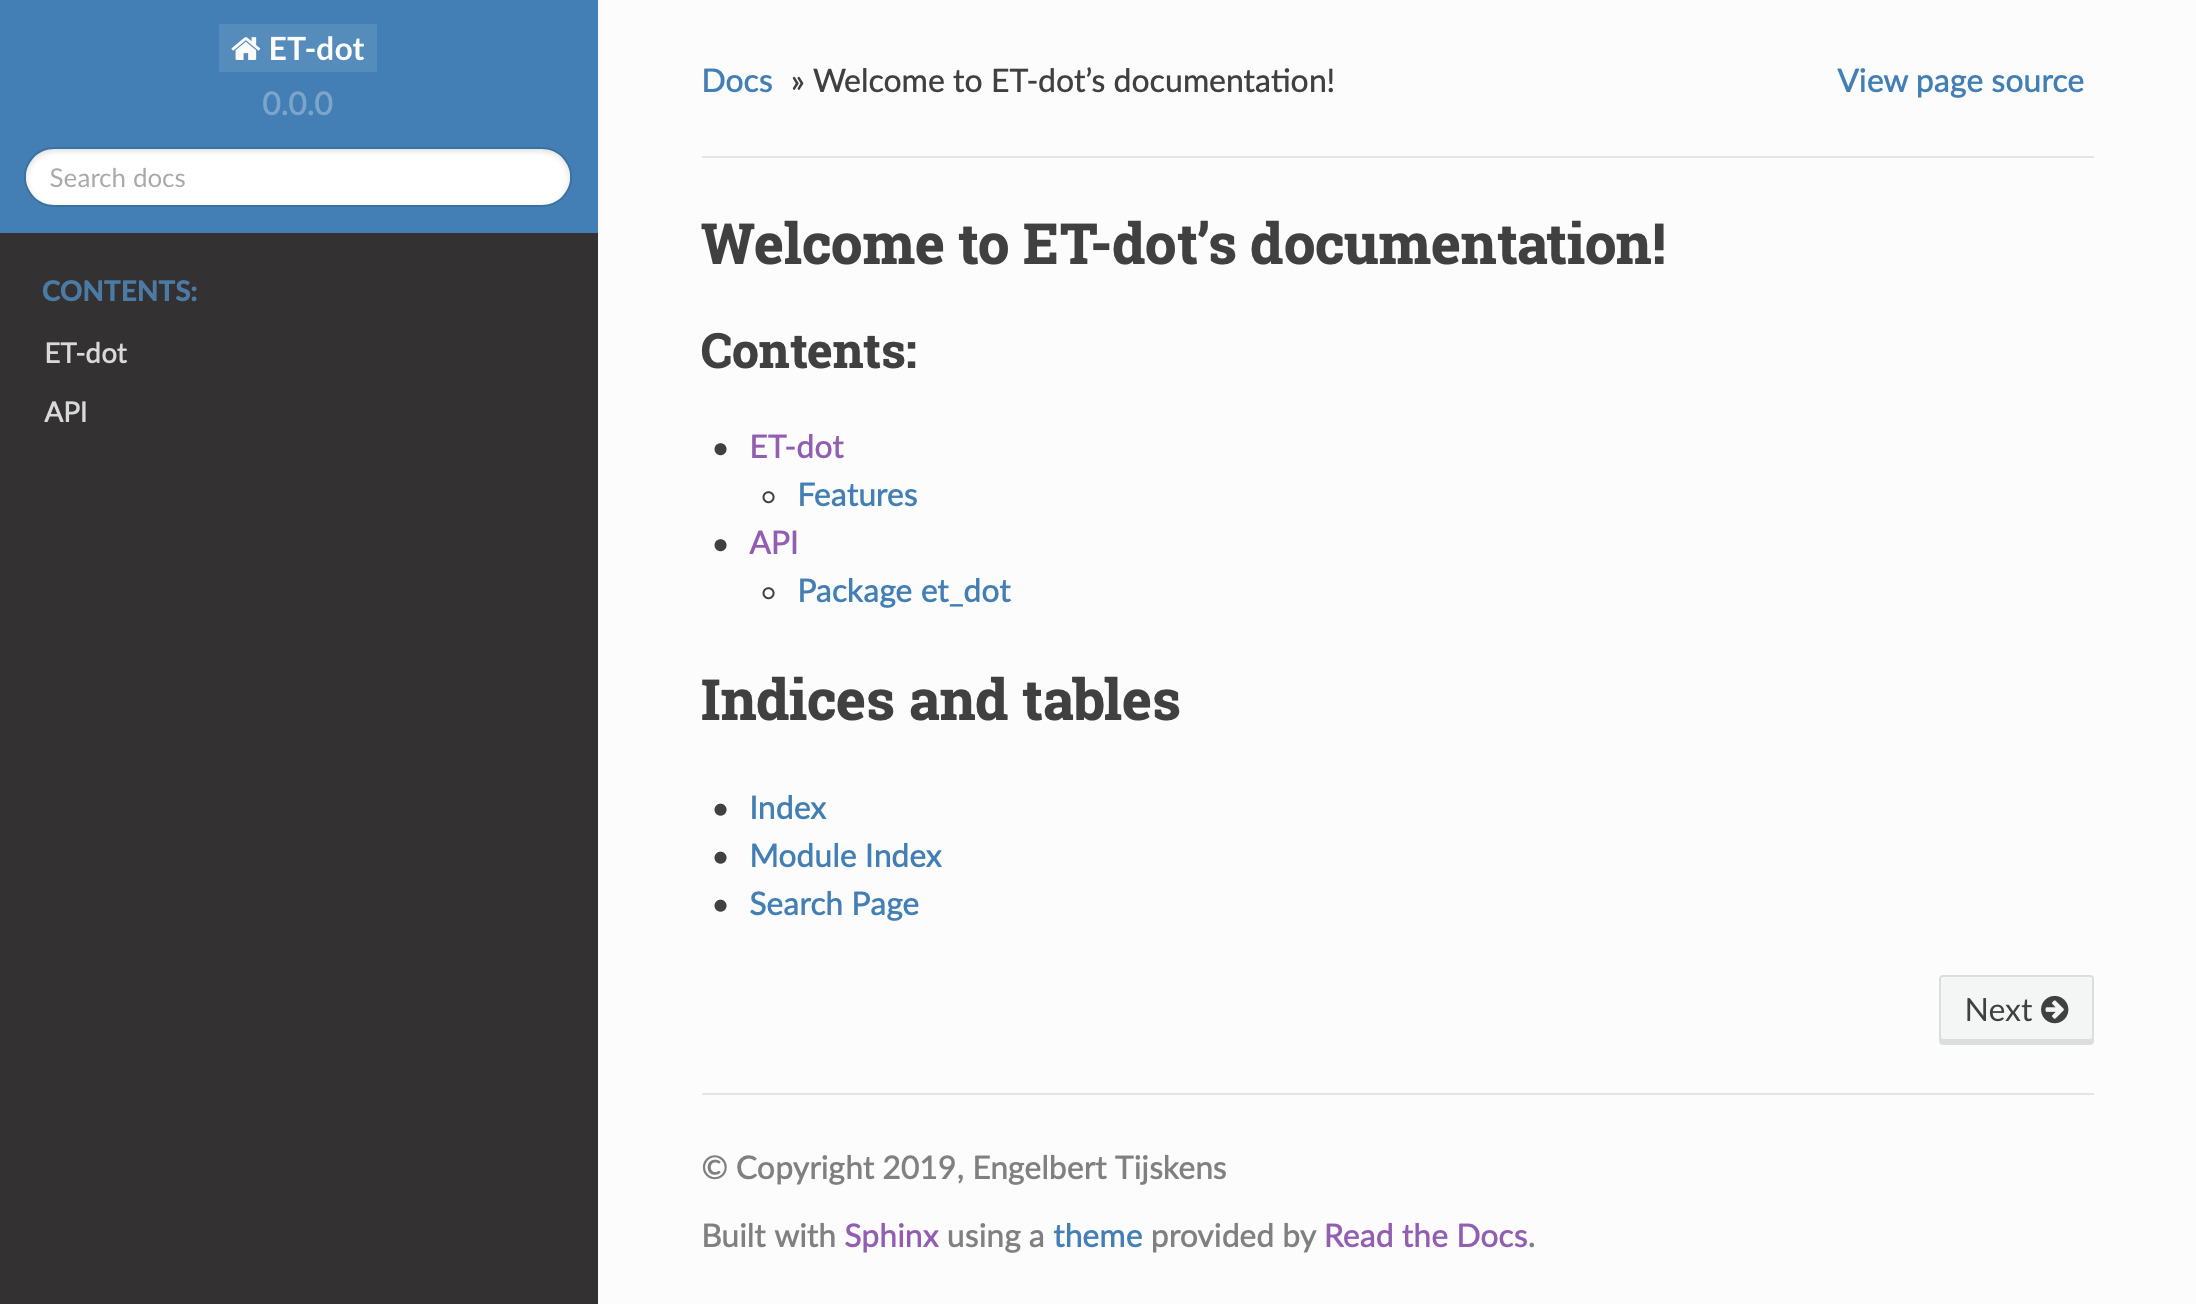2196x1304 pixels.
Task: Open Read the Docs footer link
Action: (1426, 1236)
